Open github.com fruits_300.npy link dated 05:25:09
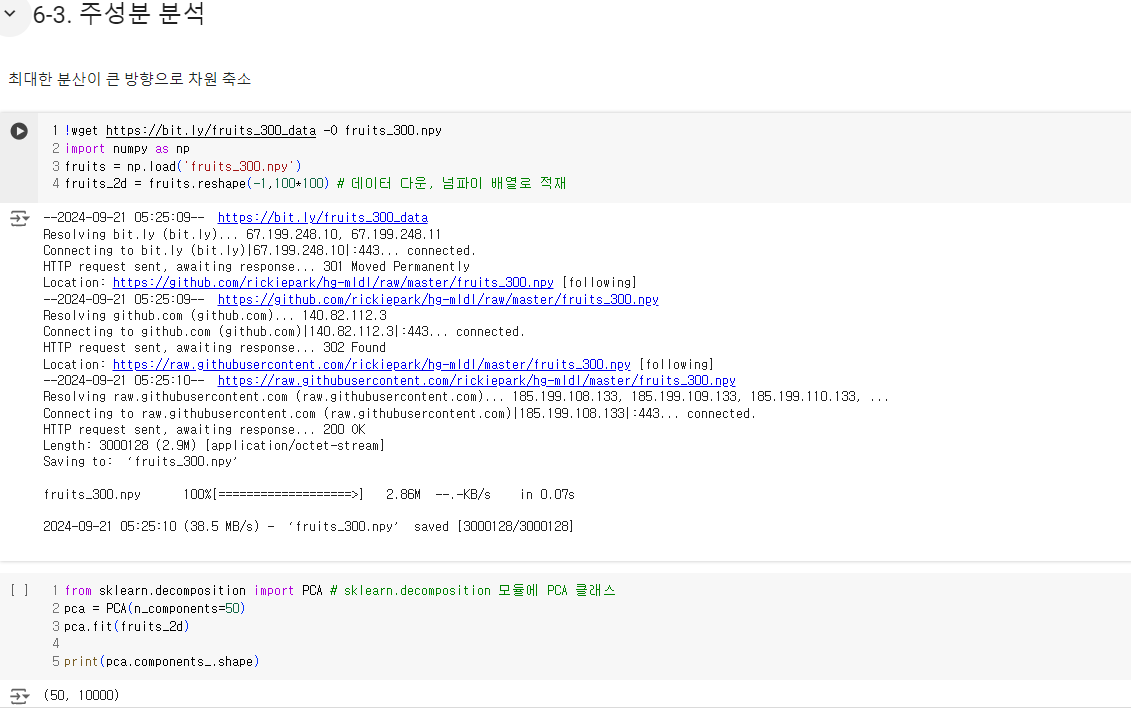This screenshot has width=1131, height=713. pos(438,299)
